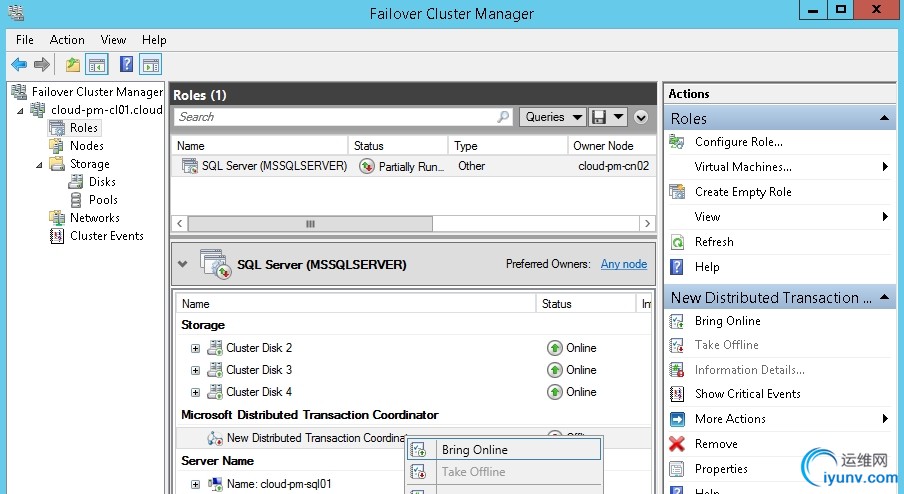This screenshot has height=494, width=904.
Task: Click the Owner Node column header
Action: (x=612, y=146)
